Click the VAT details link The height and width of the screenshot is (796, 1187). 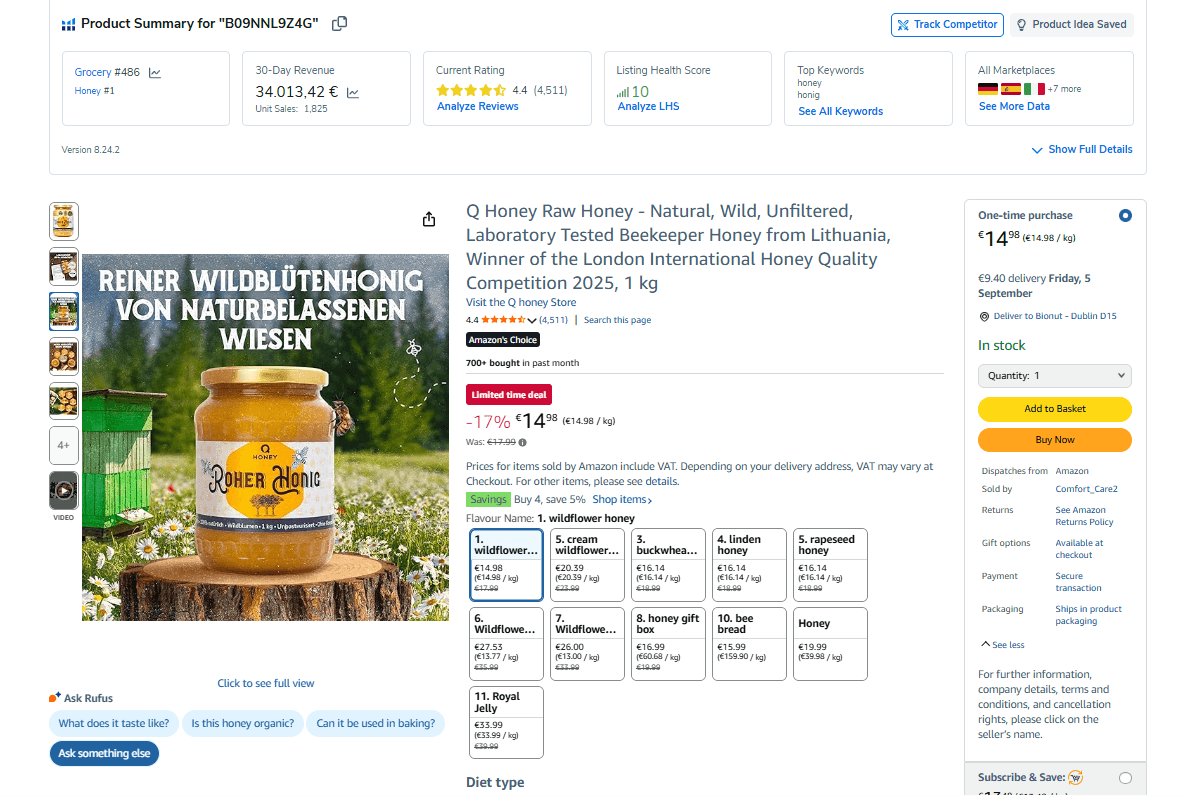(x=662, y=482)
